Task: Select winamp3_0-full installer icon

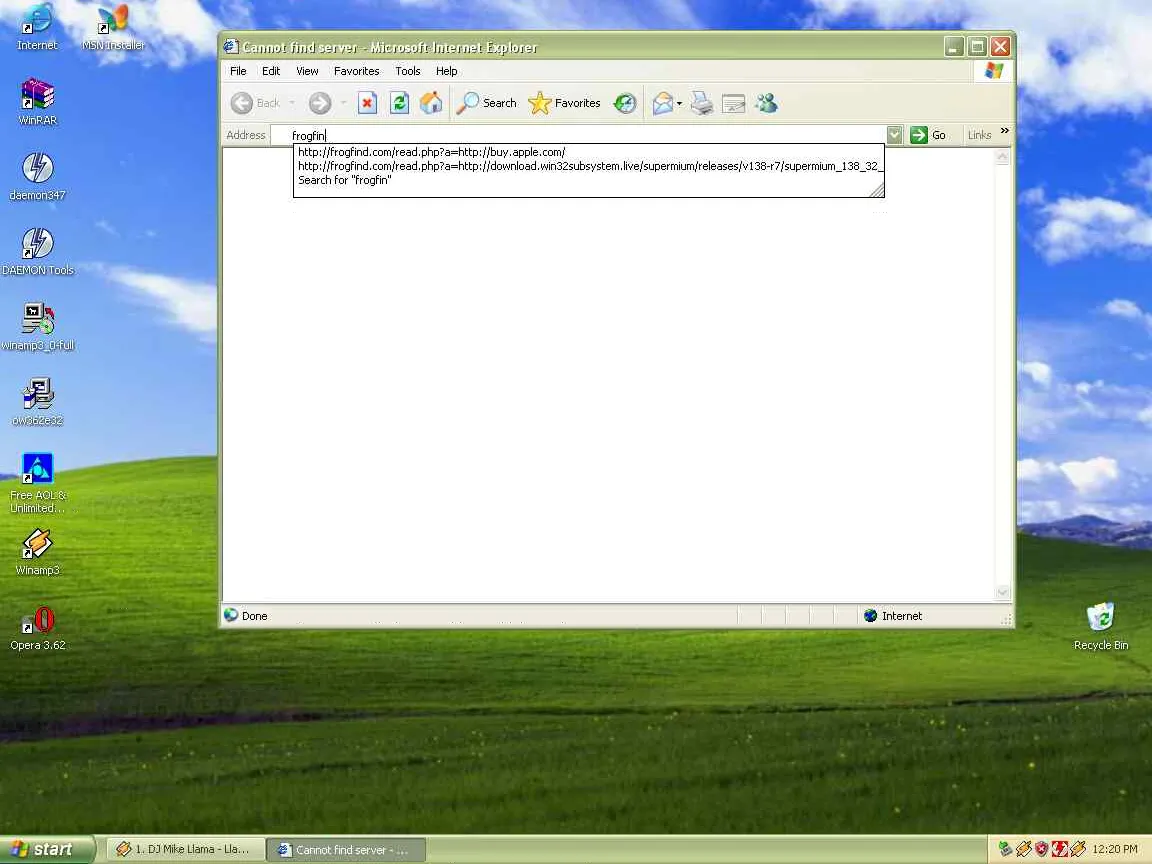Action: 37,327
